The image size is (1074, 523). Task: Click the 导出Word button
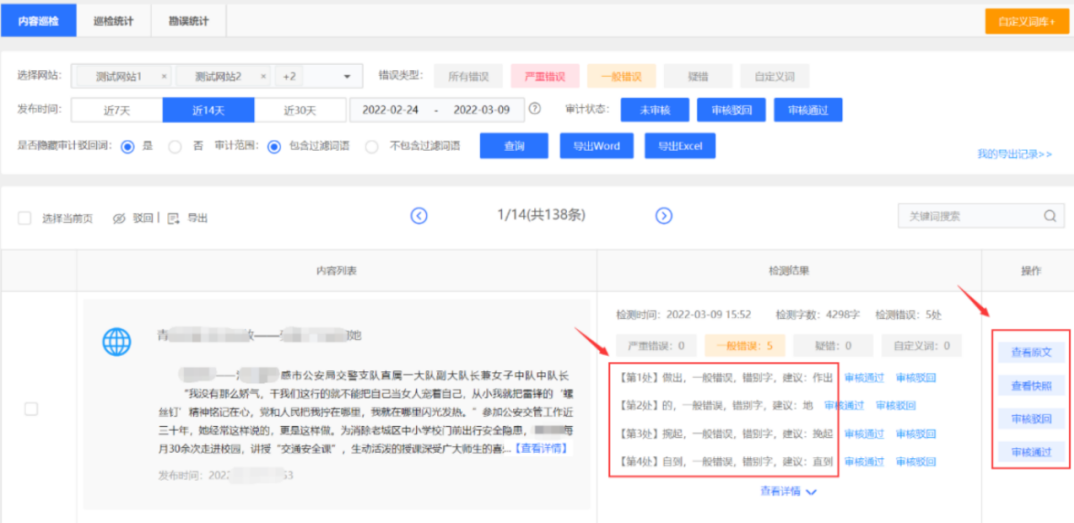point(595,146)
